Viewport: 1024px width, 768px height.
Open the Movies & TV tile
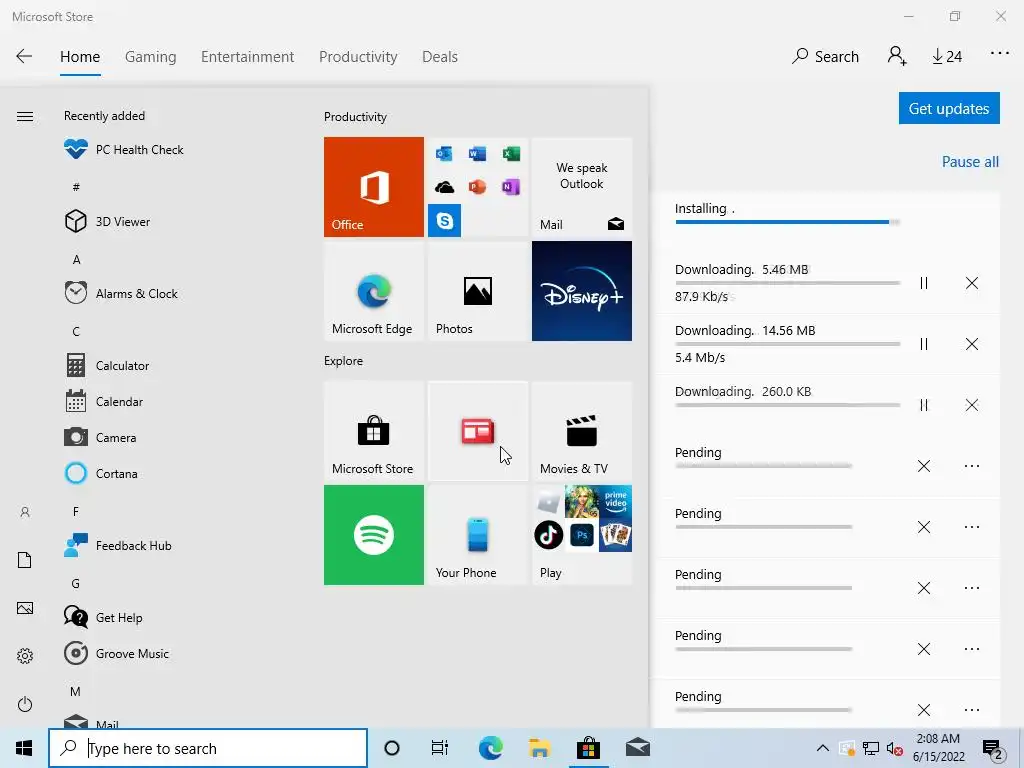point(582,431)
